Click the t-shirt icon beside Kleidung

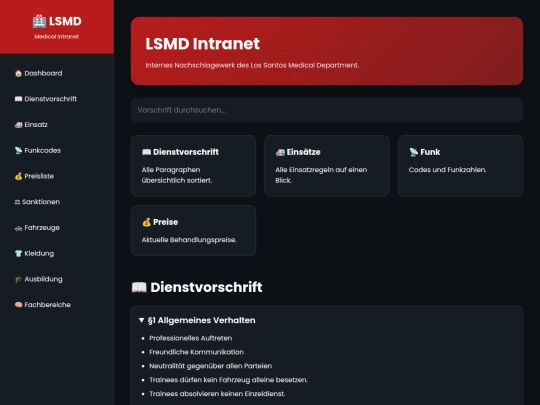[18, 253]
